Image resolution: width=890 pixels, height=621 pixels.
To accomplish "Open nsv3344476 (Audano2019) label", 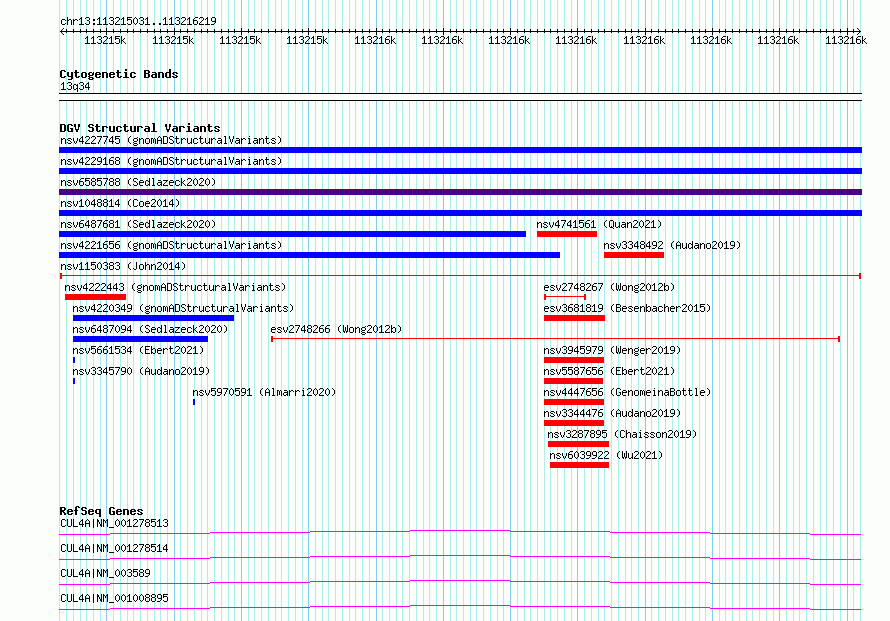I will click(x=612, y=413).
